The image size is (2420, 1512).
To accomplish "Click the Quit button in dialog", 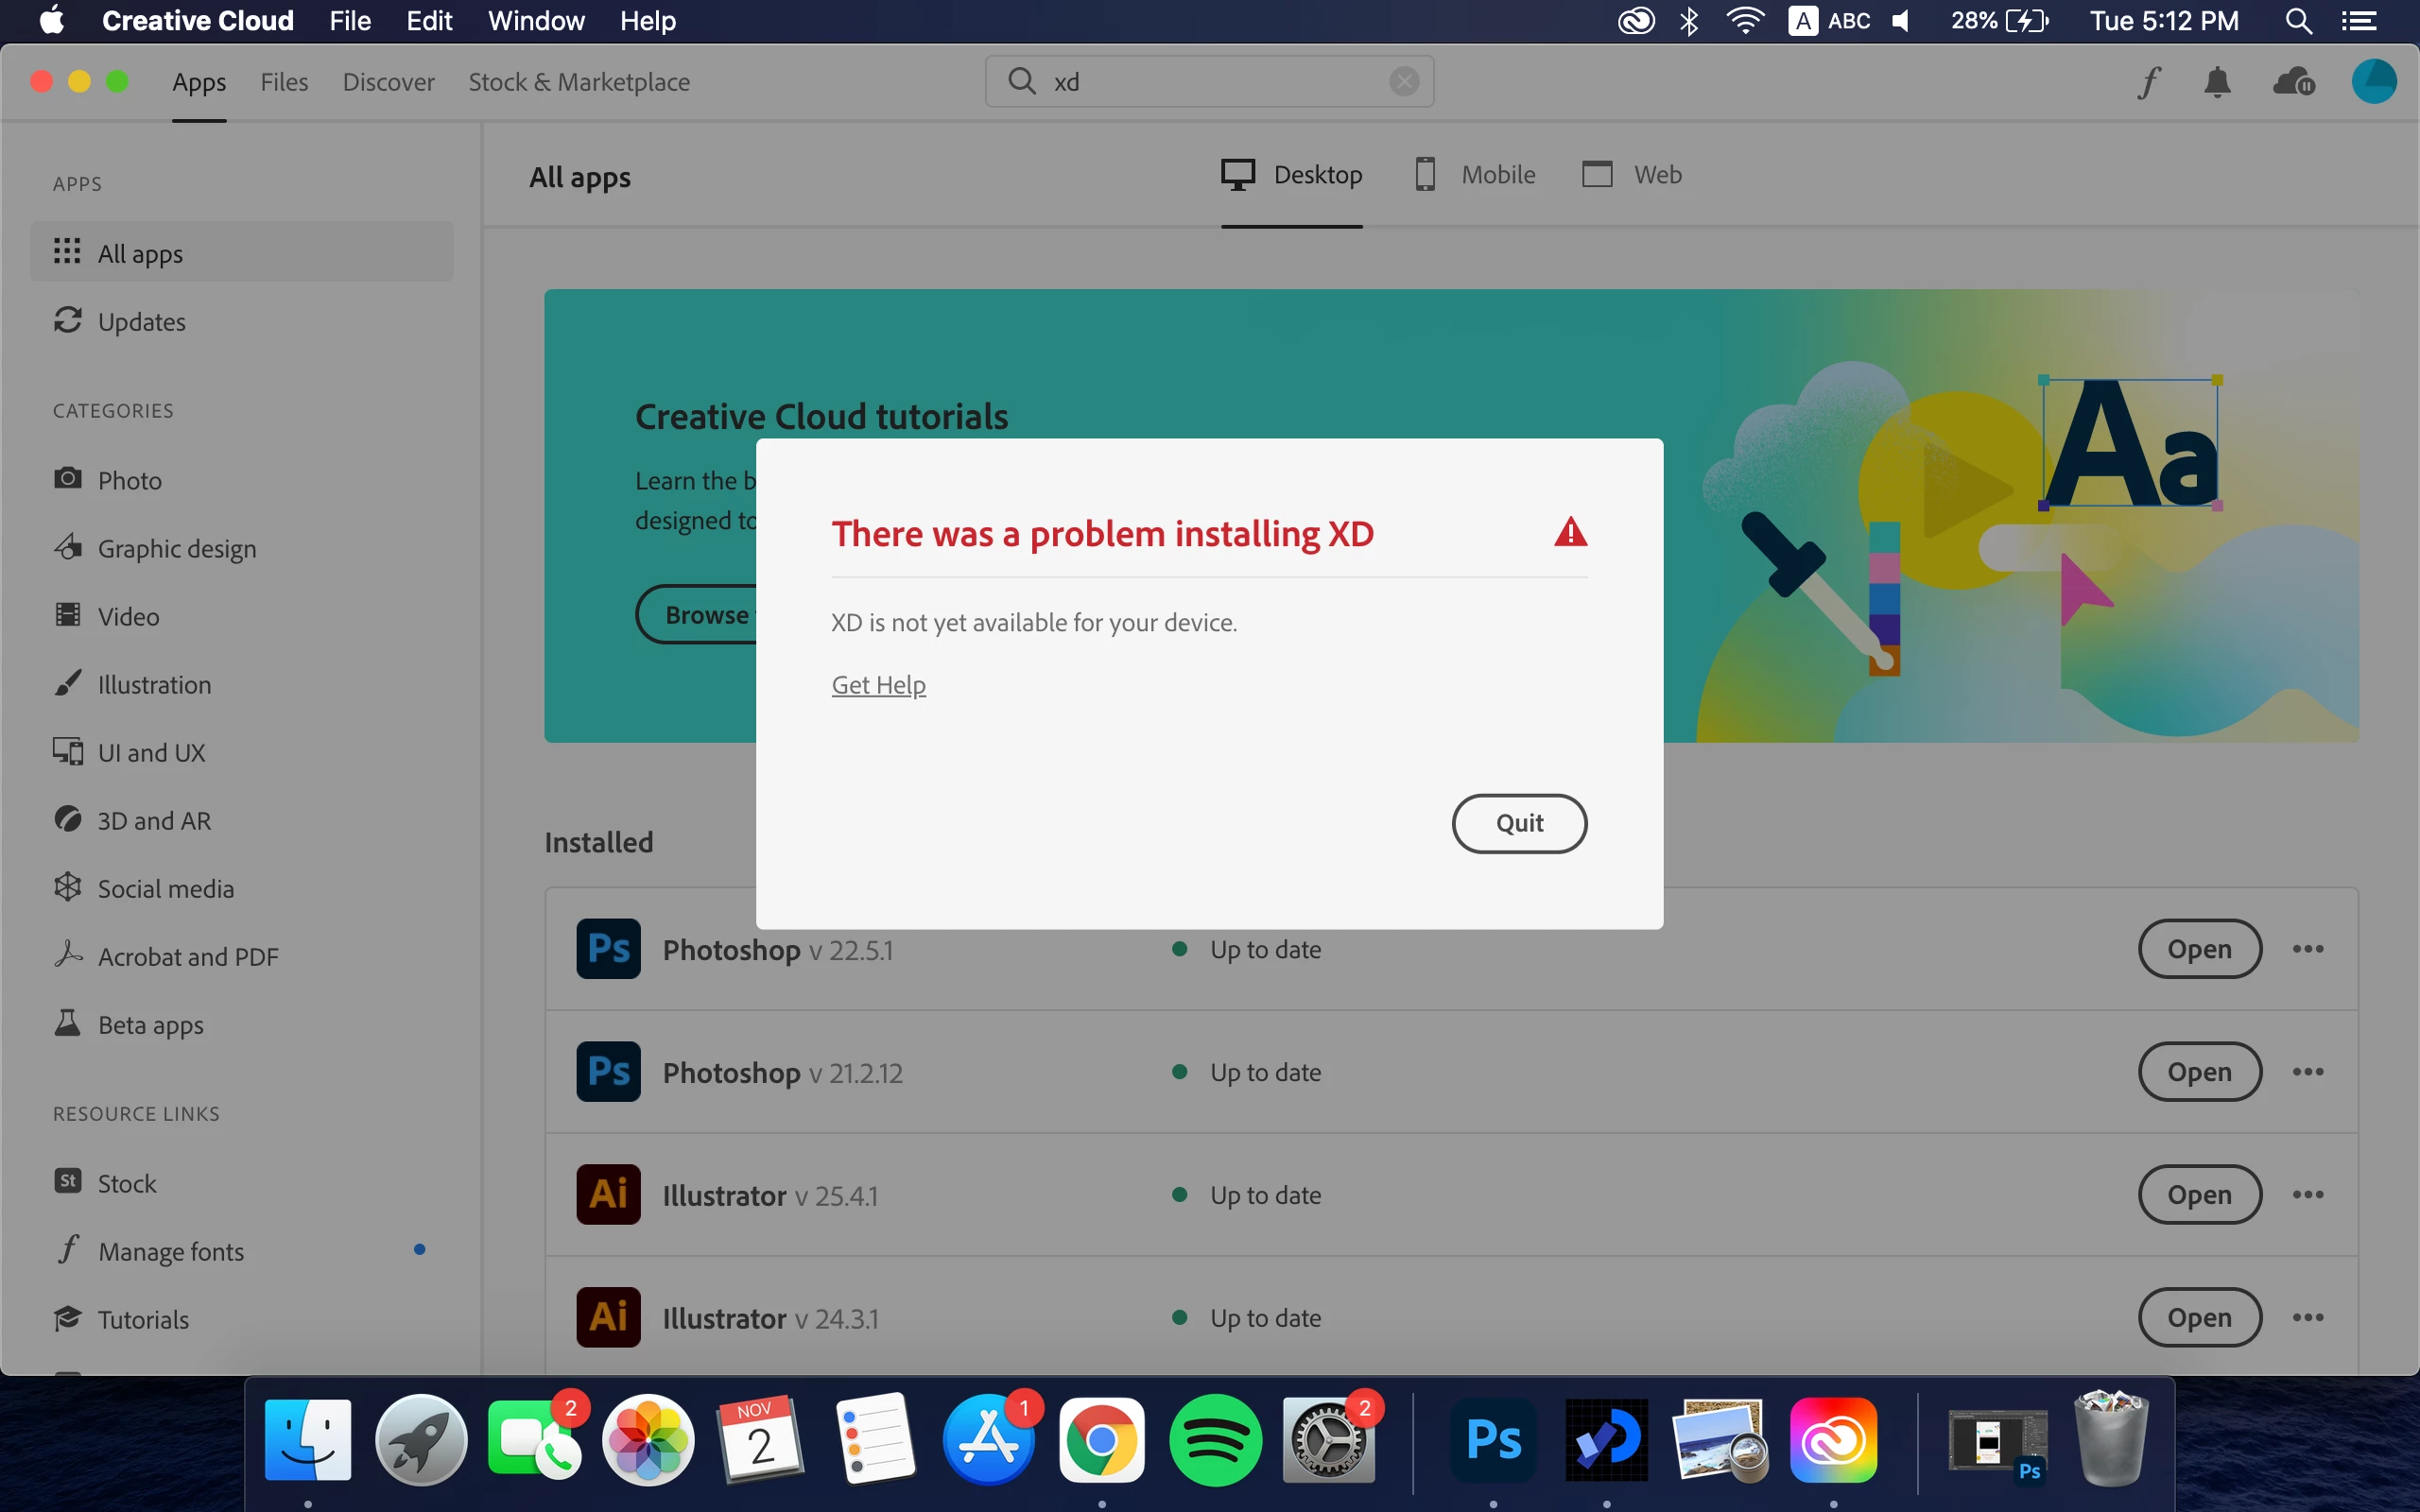I will tap(1518, 823).
